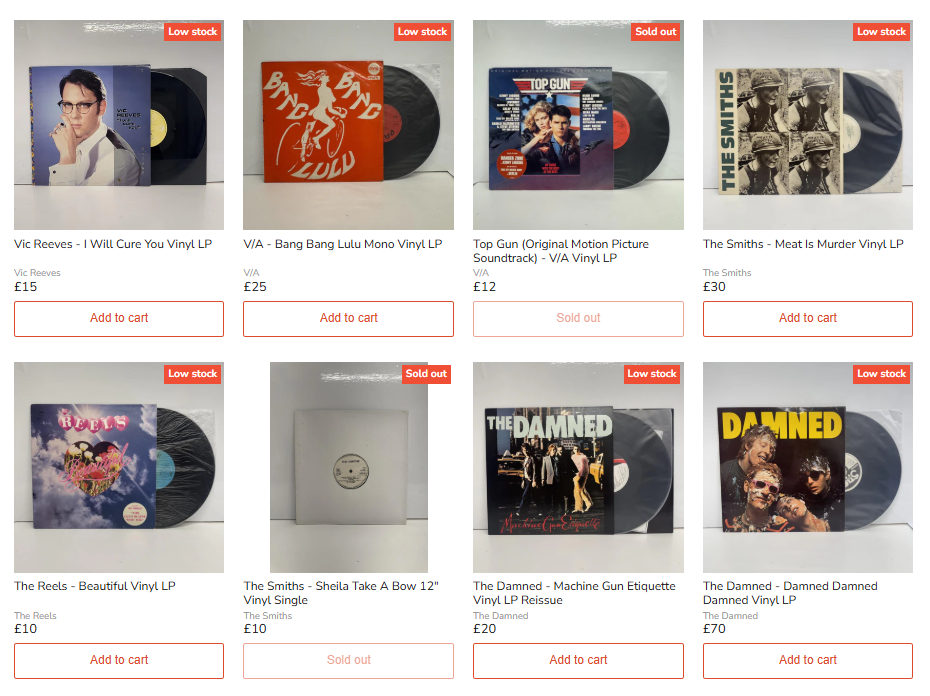Open Vic Reeves I Will Cure You title

tap(113, 244)
